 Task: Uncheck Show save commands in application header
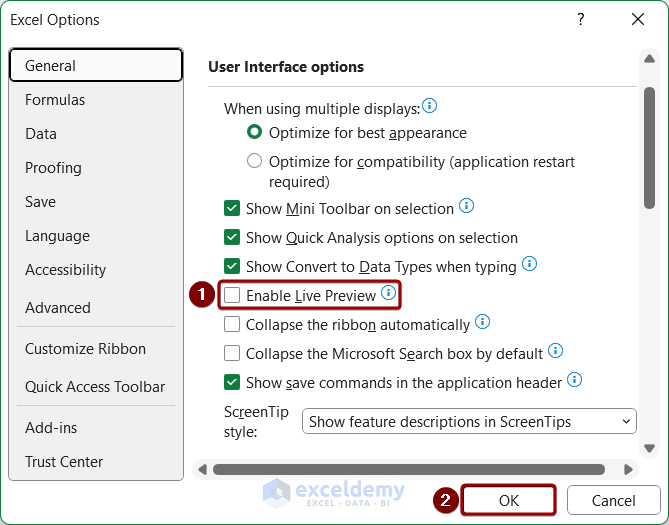[232, 382]
